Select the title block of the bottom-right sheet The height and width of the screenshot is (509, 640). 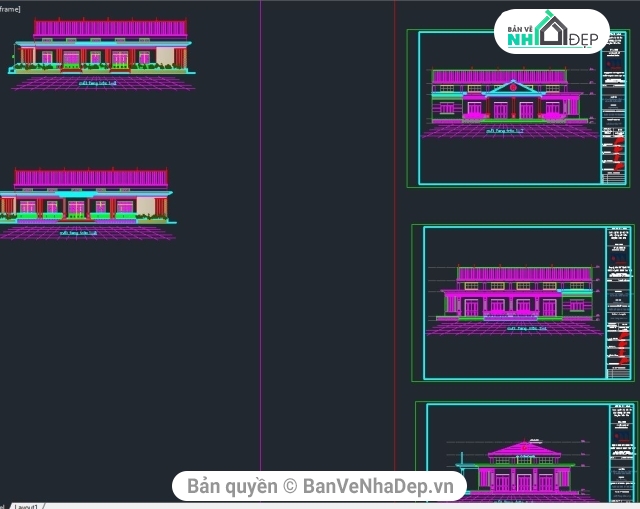(x=622, y=453)
